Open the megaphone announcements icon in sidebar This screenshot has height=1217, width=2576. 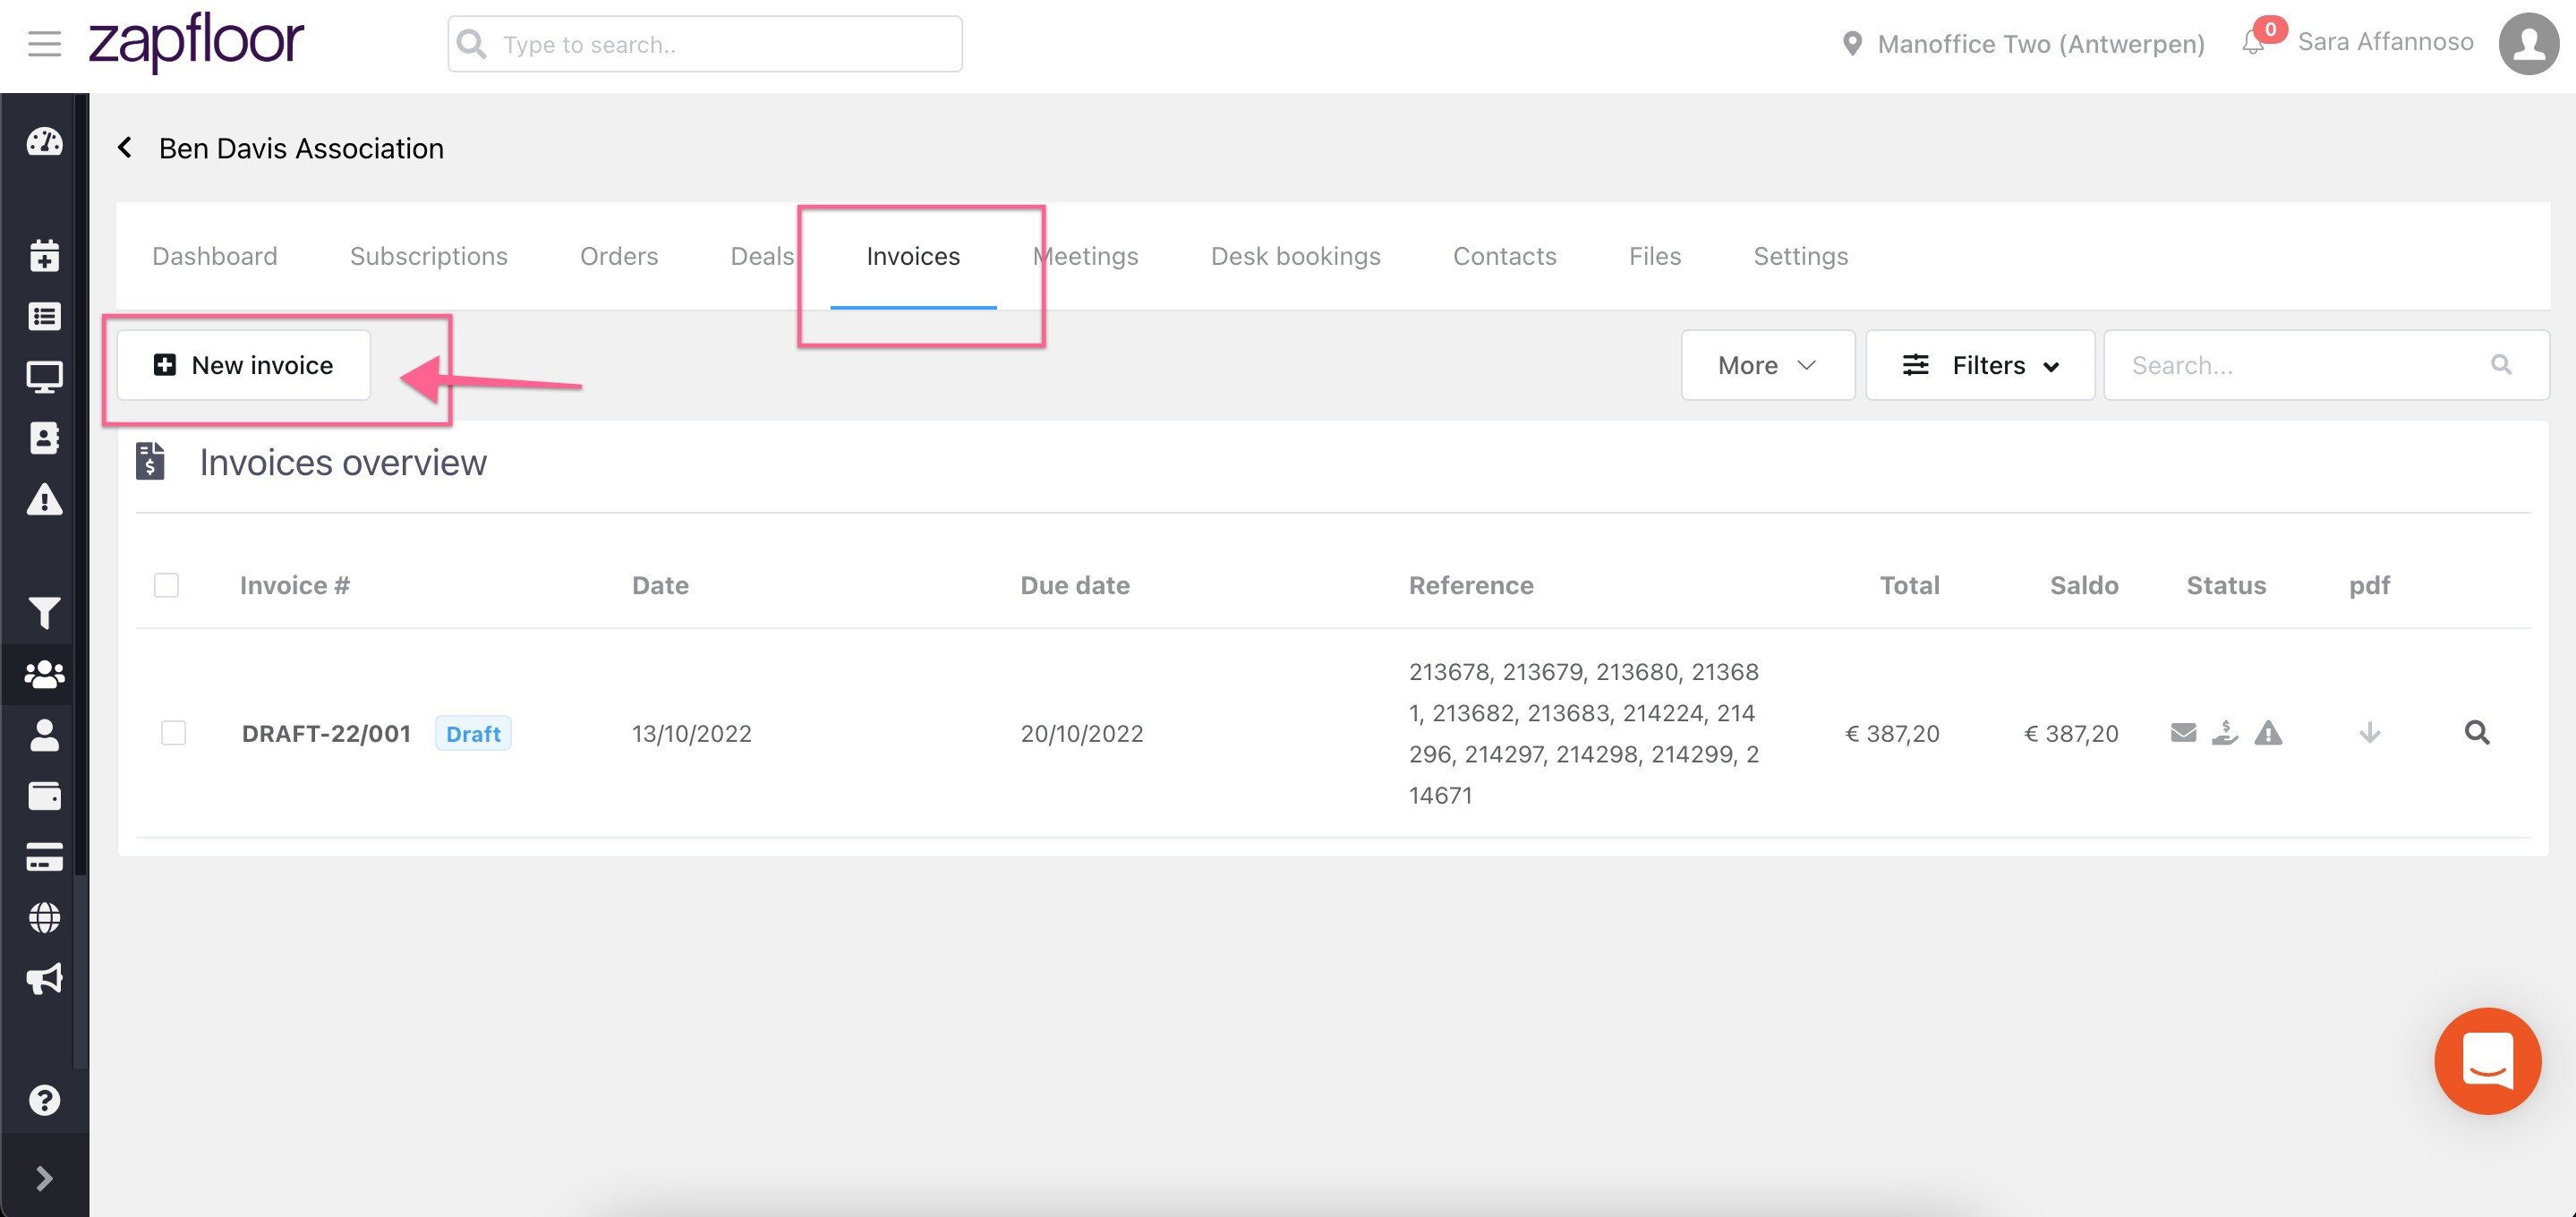(44, 979)
